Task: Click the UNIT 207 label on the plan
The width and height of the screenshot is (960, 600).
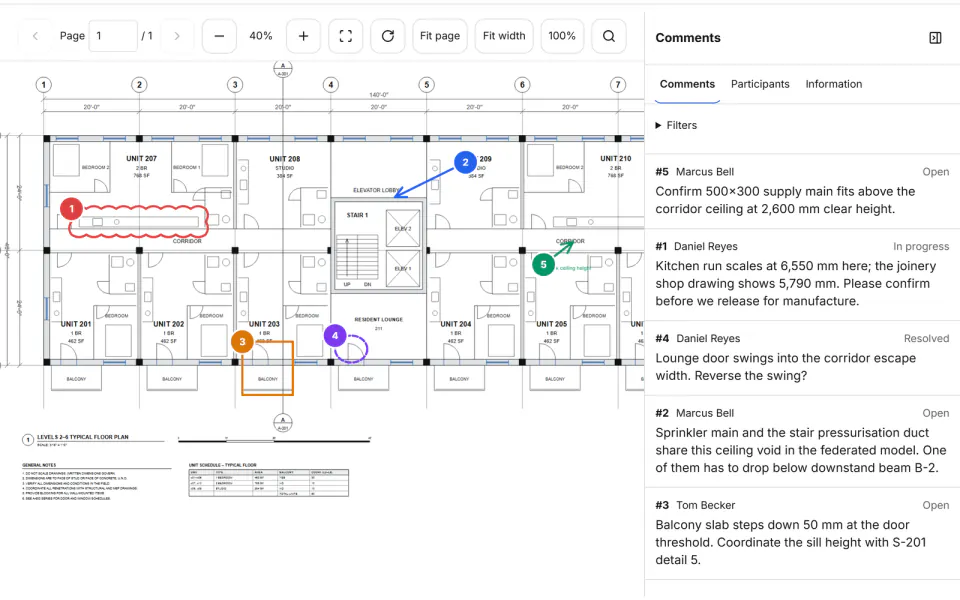Action: (x=141, y=159)
